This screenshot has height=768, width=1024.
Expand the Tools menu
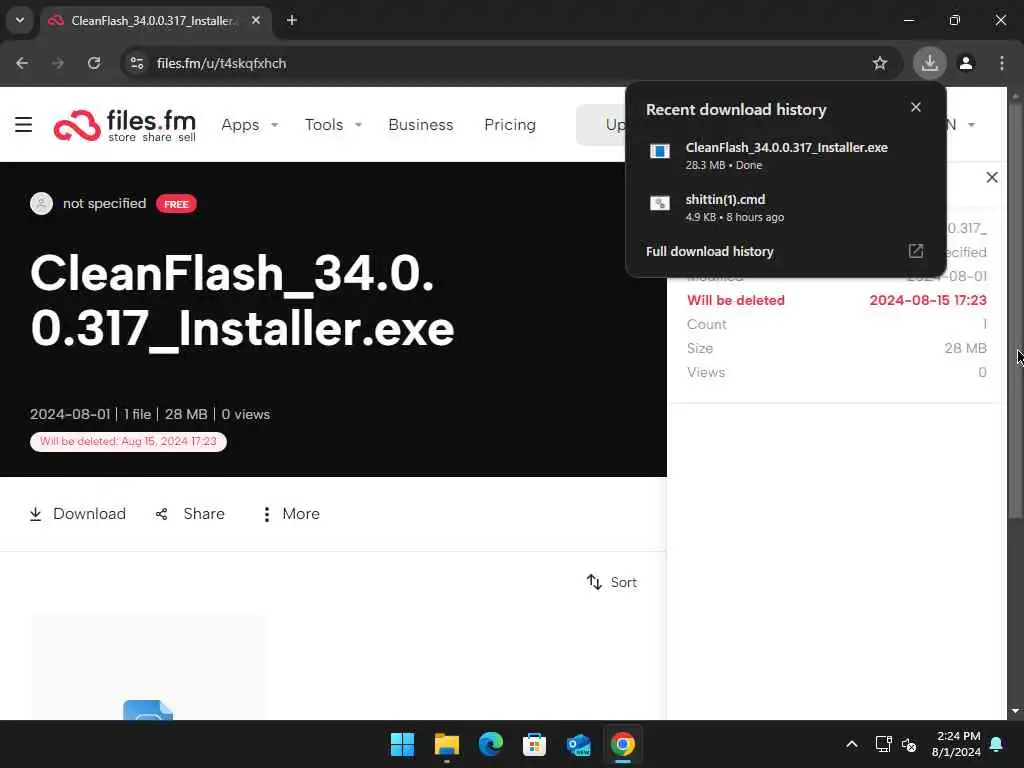(x=333, y=125)
